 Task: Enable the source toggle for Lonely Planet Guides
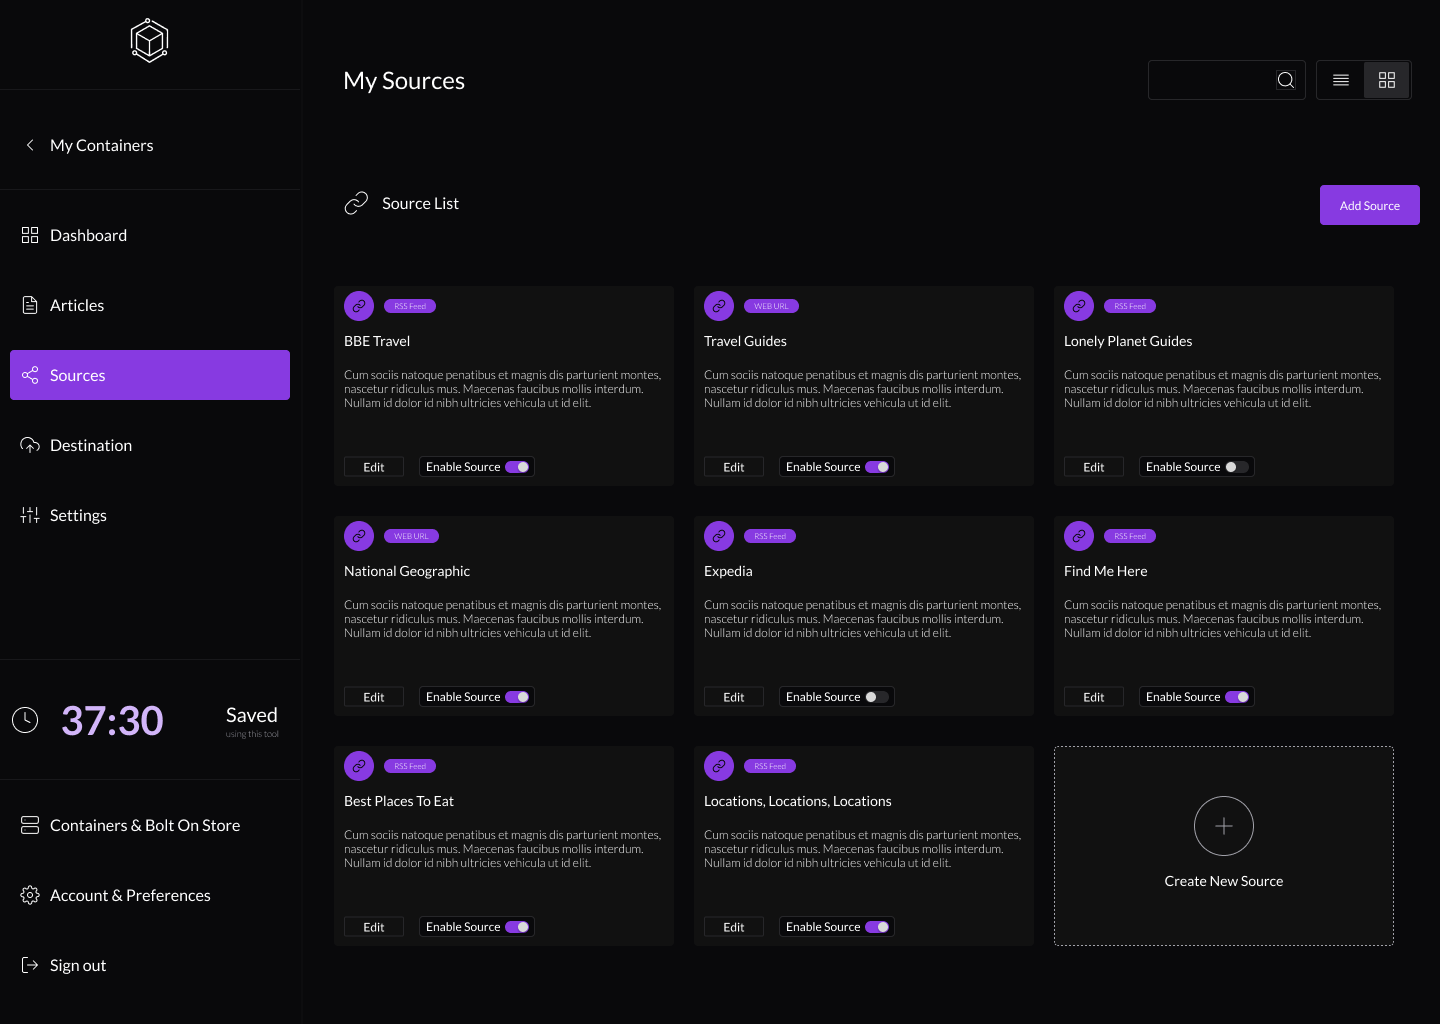[x=1237, y=466]
